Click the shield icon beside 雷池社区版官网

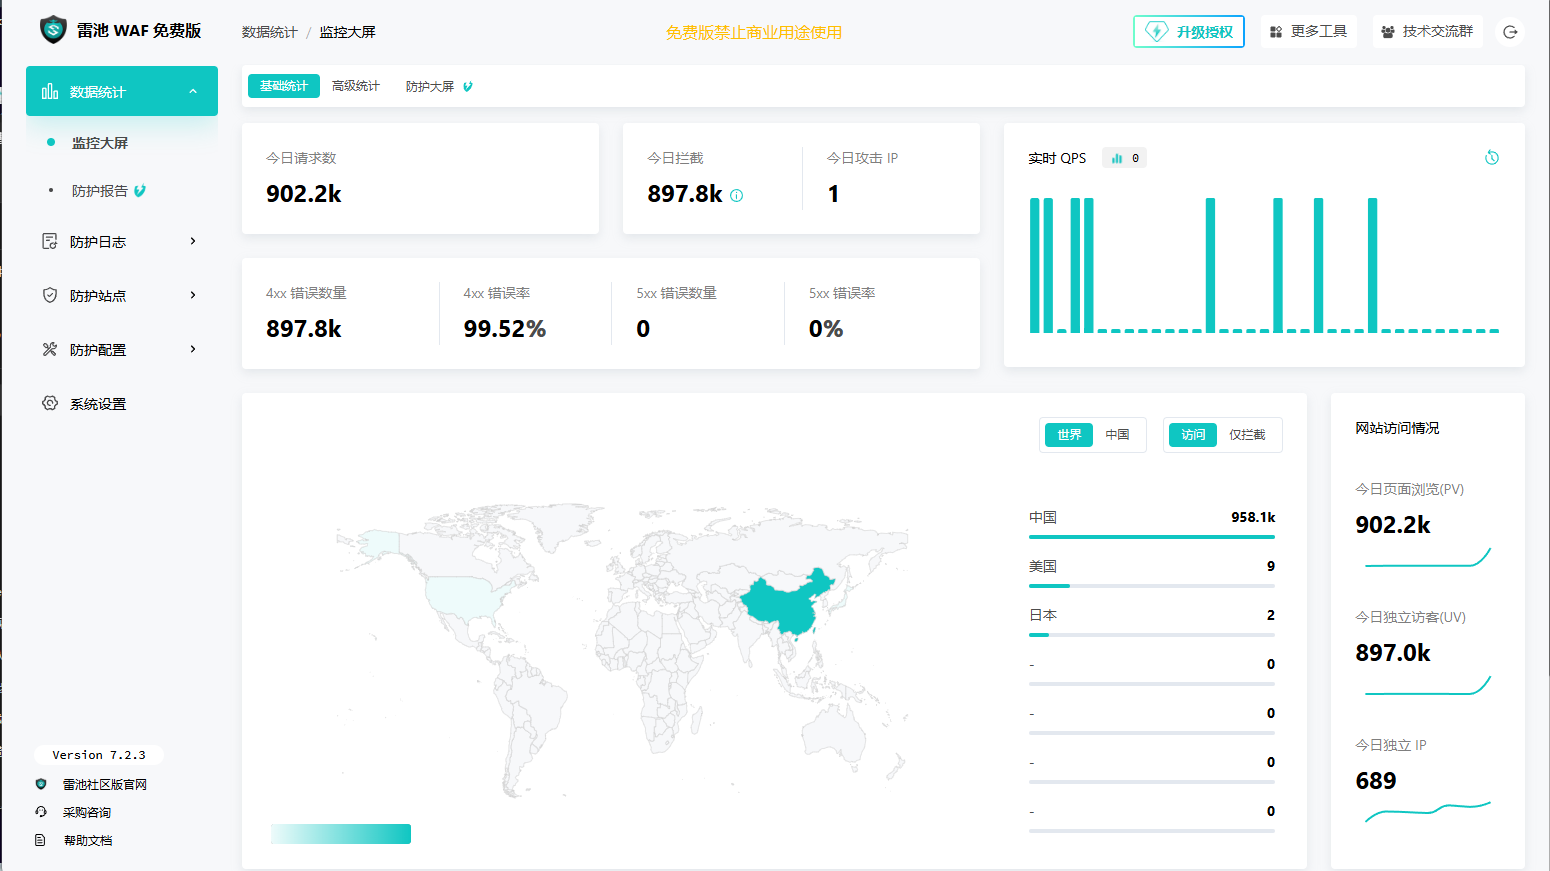tap(41, 784)
